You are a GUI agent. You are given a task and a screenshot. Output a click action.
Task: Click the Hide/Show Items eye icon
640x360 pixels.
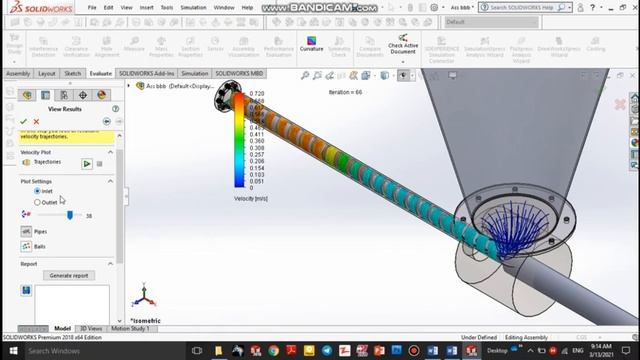[x=403, y=76]
